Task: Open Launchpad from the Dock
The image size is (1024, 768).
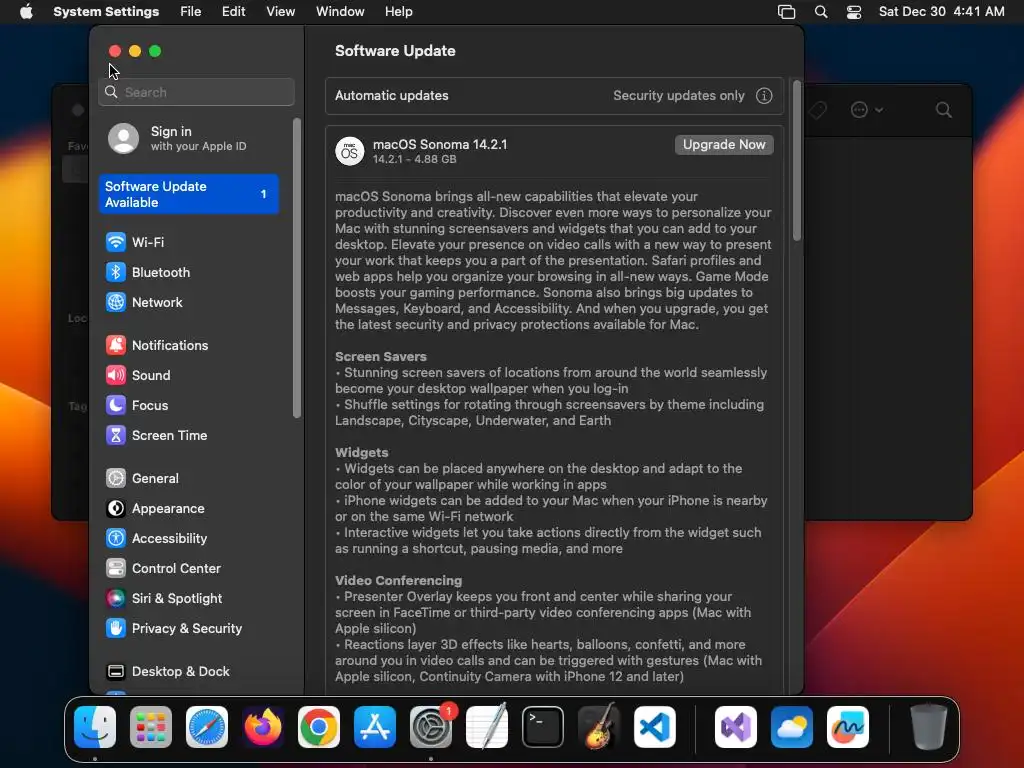Action: (151, 727)
